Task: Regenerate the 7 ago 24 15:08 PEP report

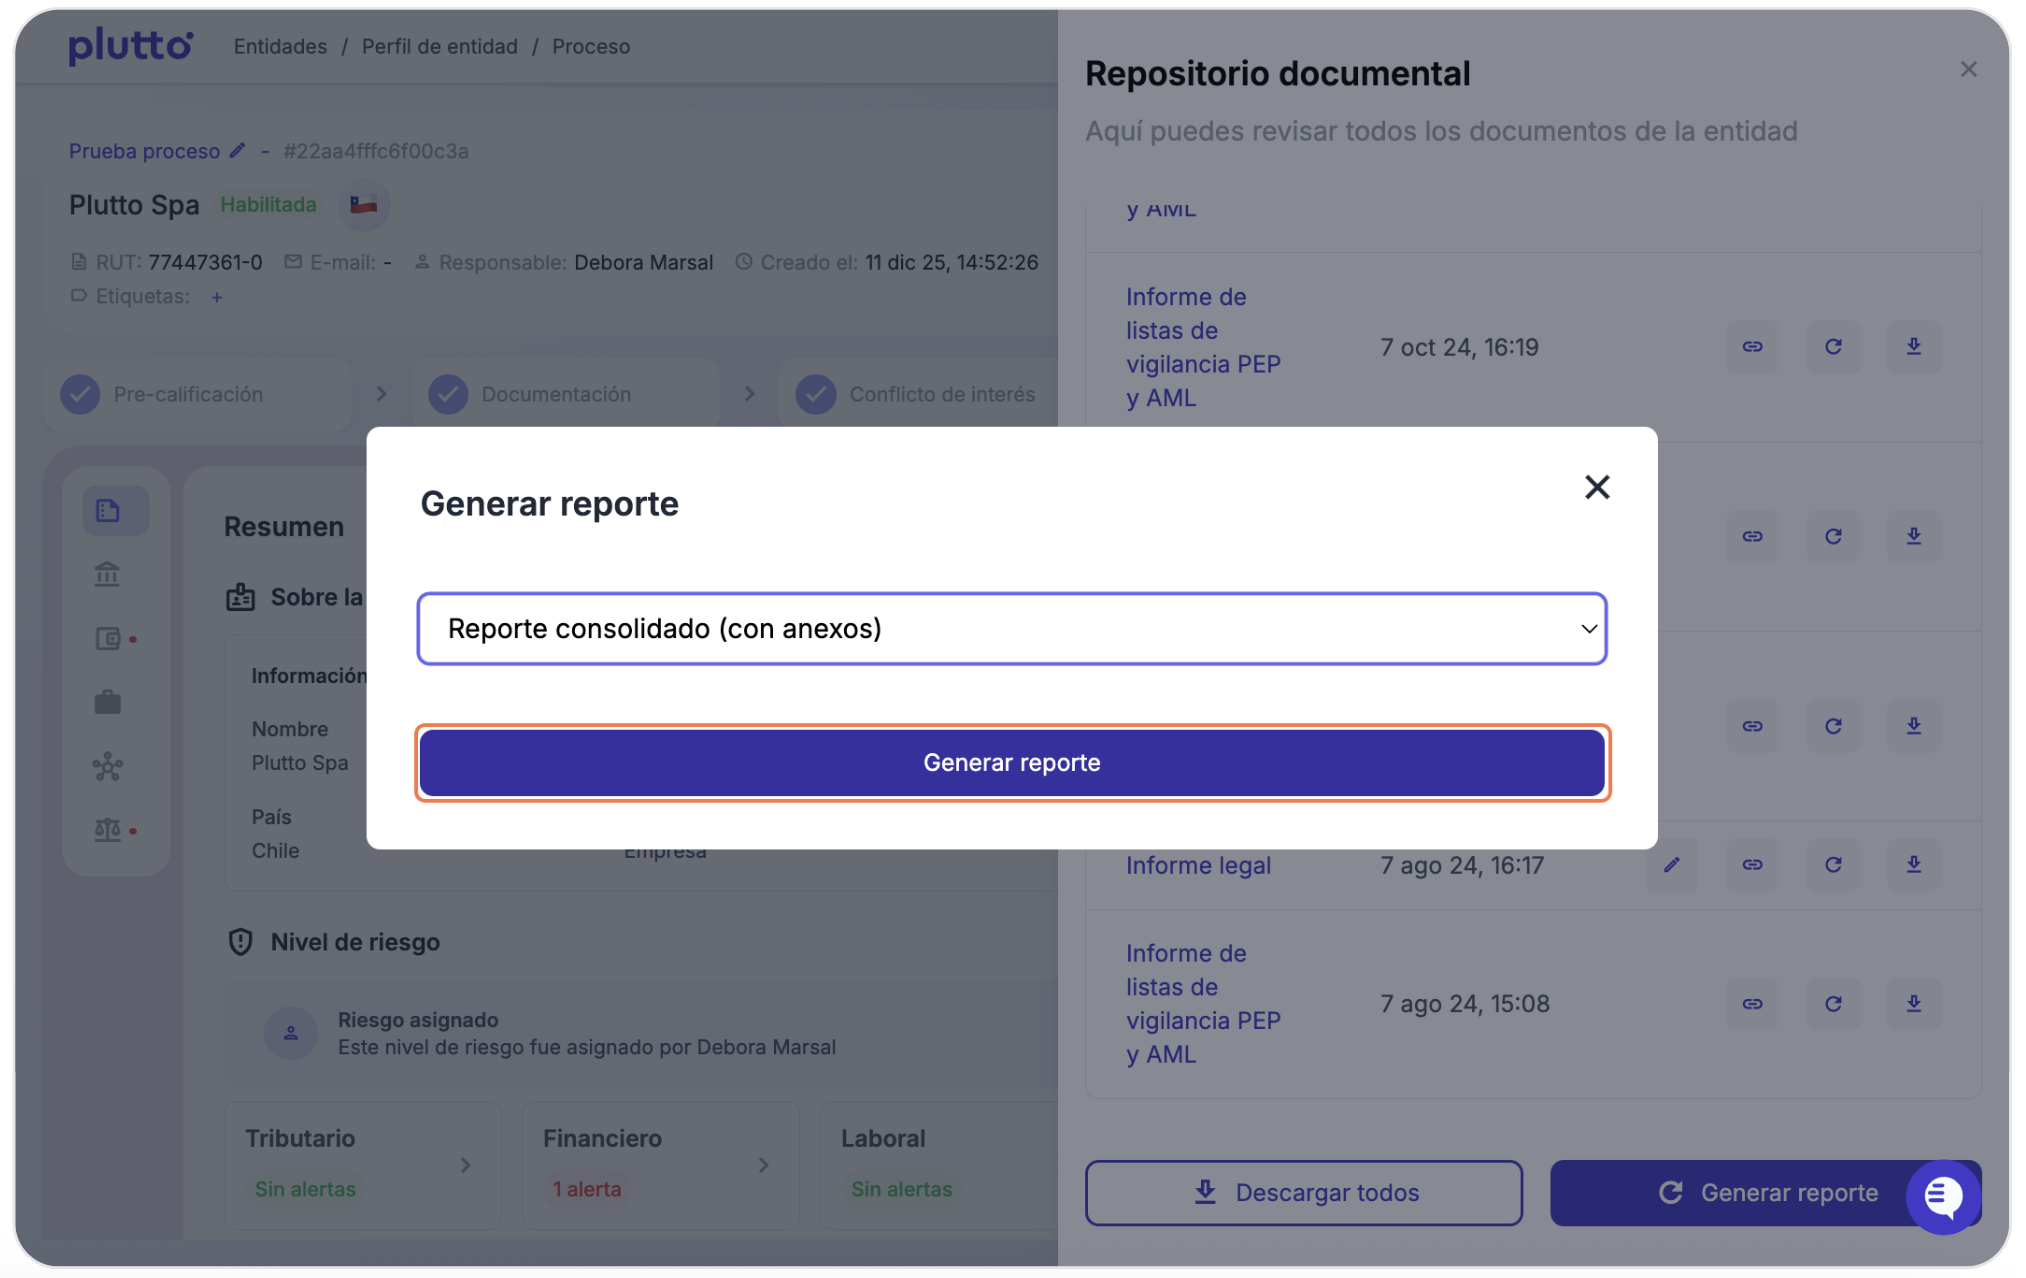Action: point(1833,1004)
